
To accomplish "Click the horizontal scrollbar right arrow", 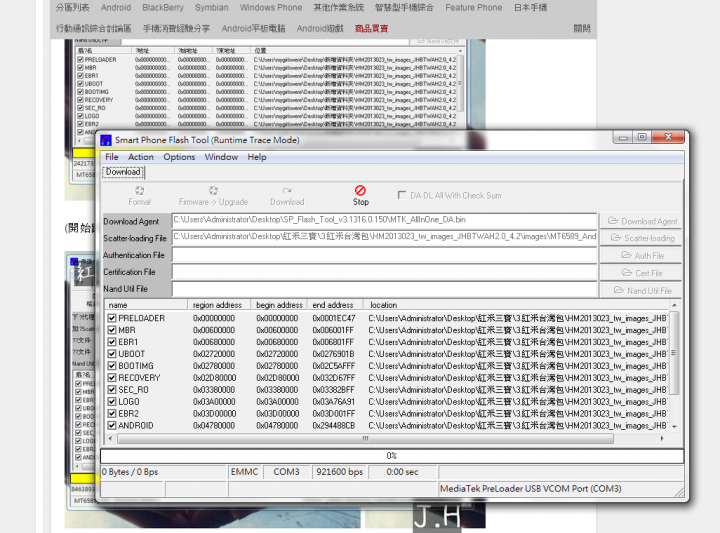I will [x=662, y=438].
